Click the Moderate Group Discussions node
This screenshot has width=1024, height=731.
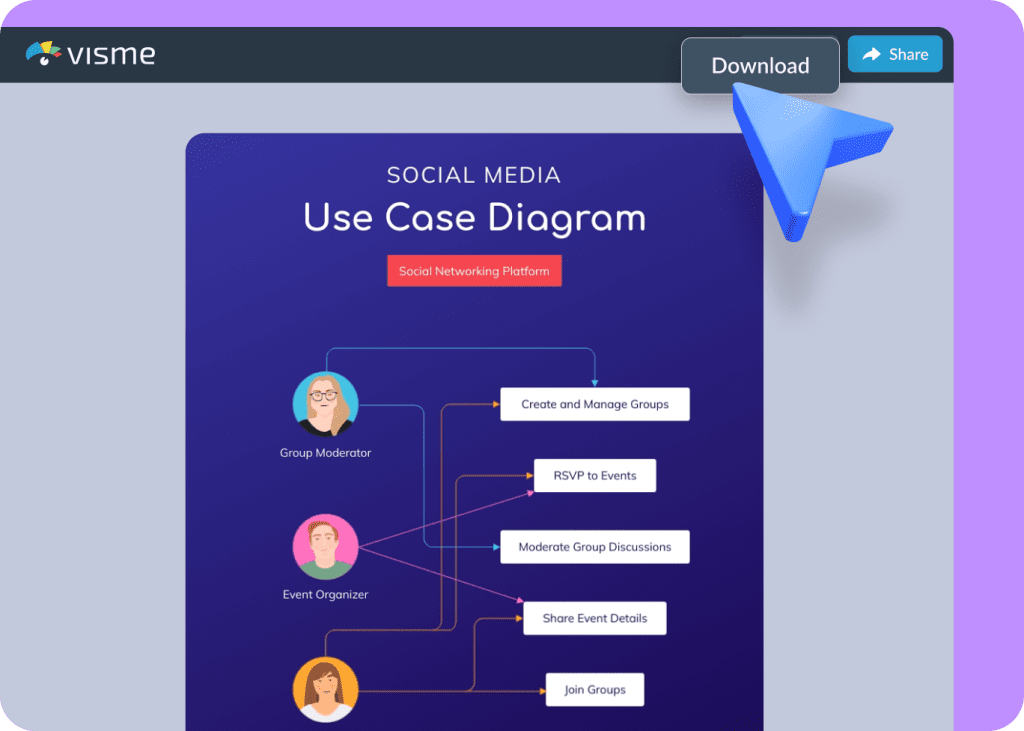point(594,546)
